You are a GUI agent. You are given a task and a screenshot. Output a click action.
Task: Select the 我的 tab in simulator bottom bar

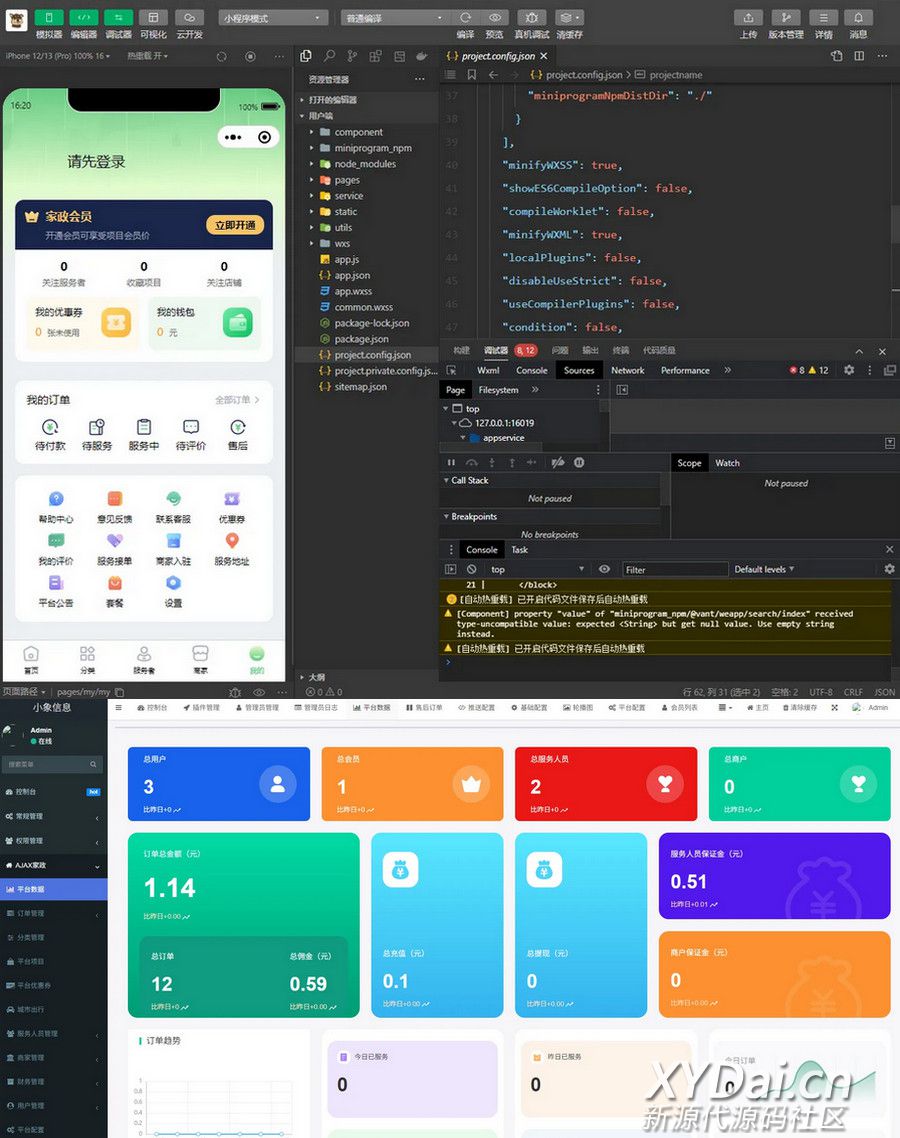click(257, 658)
